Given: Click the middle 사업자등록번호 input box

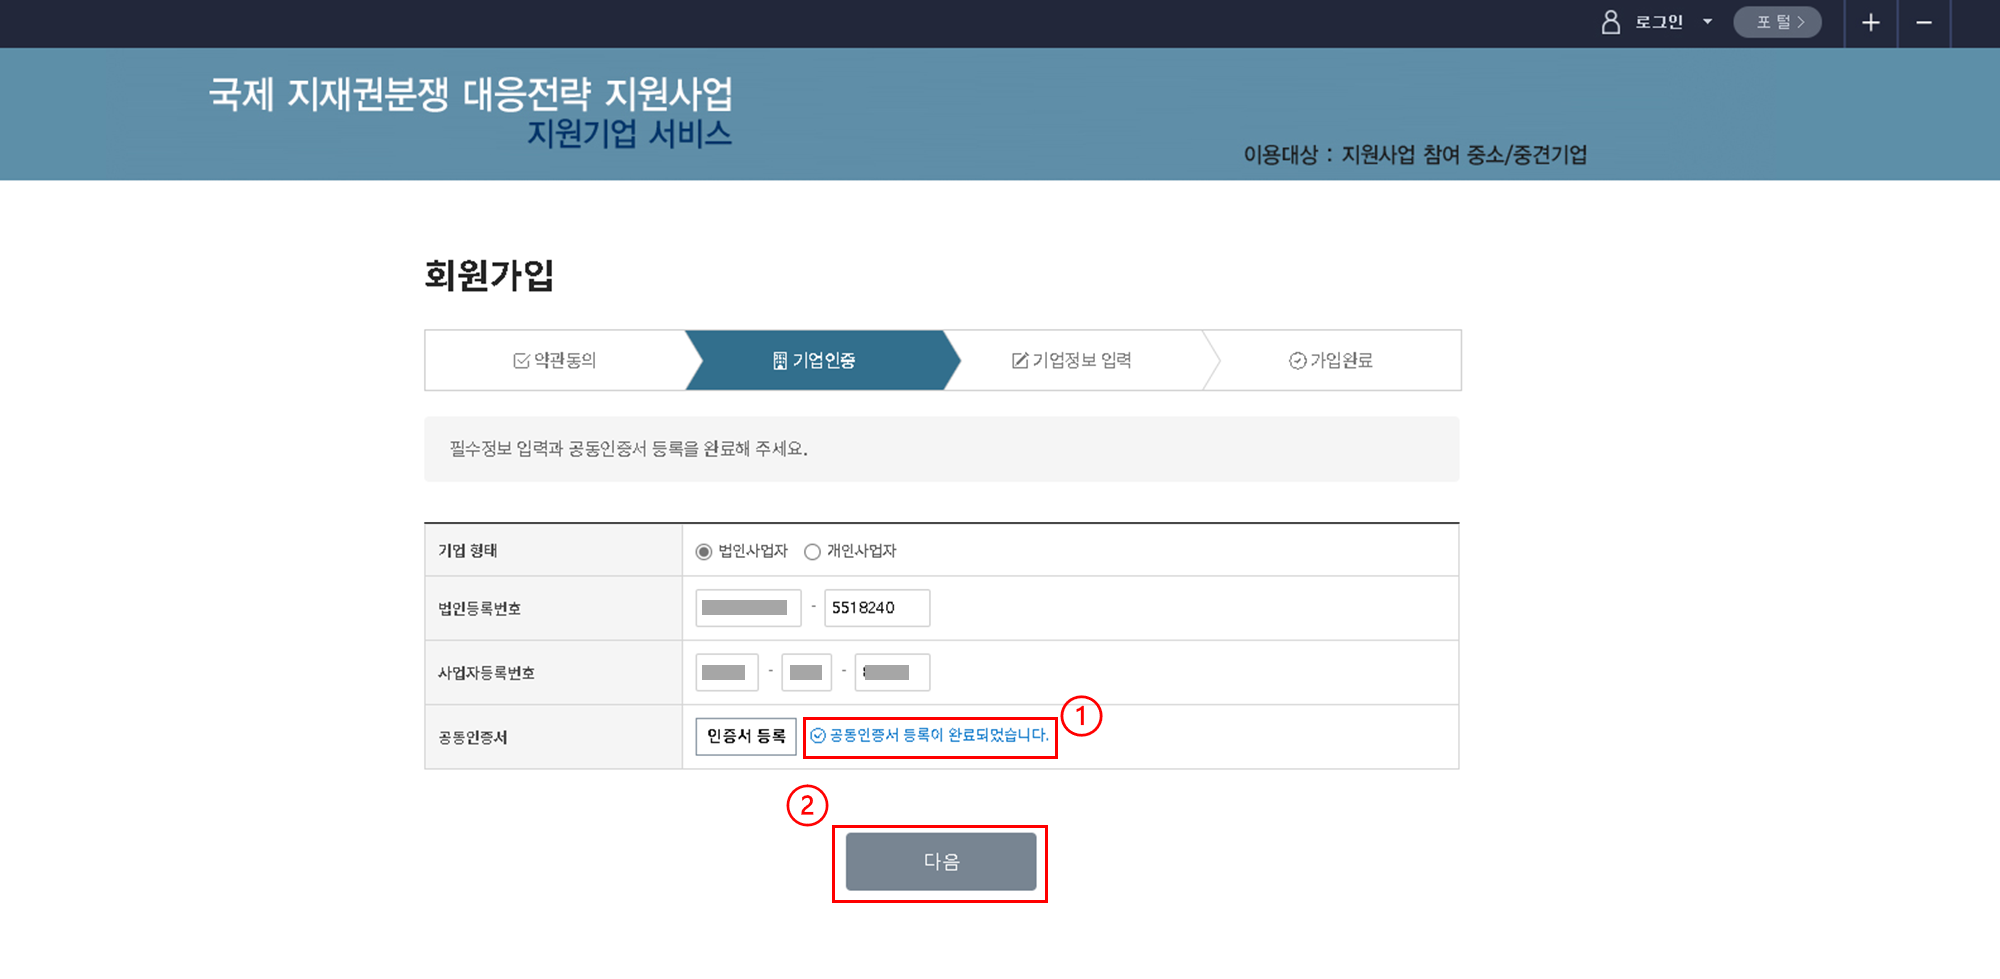Looking at the screenshot, I should coord(806,672).
